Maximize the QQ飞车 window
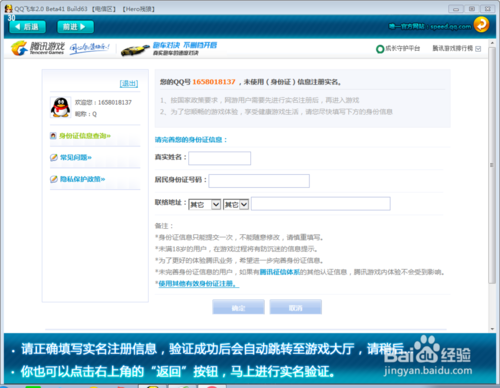The width and height of the screenshot is (500, 388). 472,9
